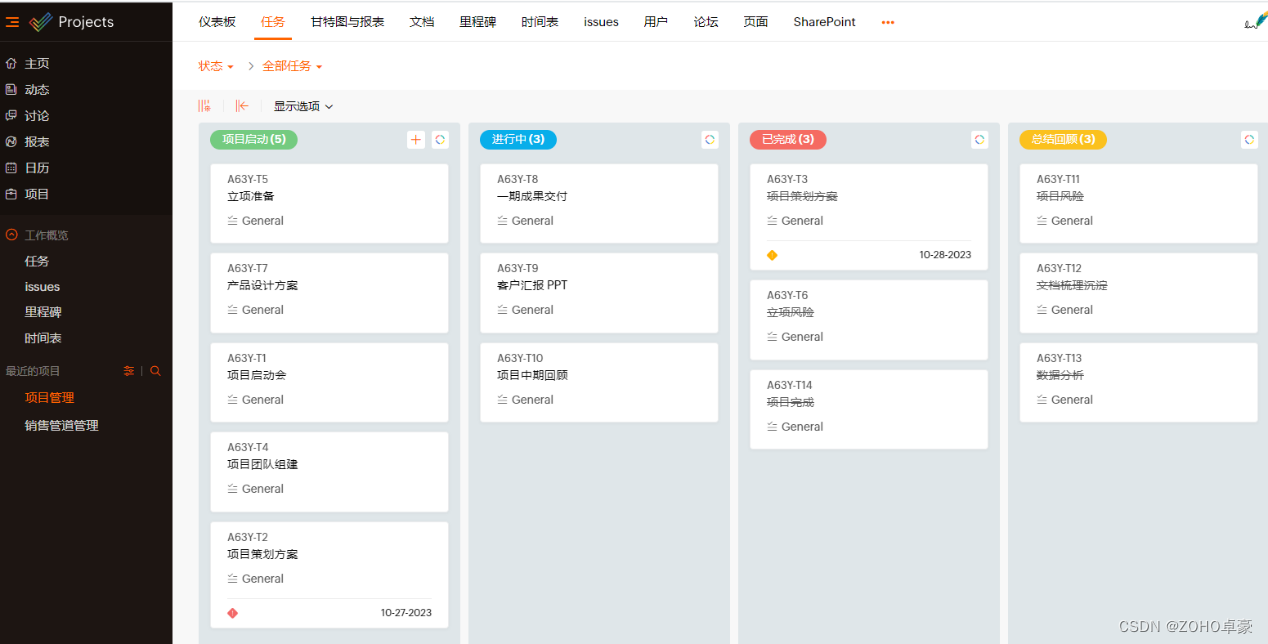The height and width of the screenshot is (644, 1268).
Task: Click the search icon beside 最近的项目
Action: pyautogui.click(x=155, y=371)
